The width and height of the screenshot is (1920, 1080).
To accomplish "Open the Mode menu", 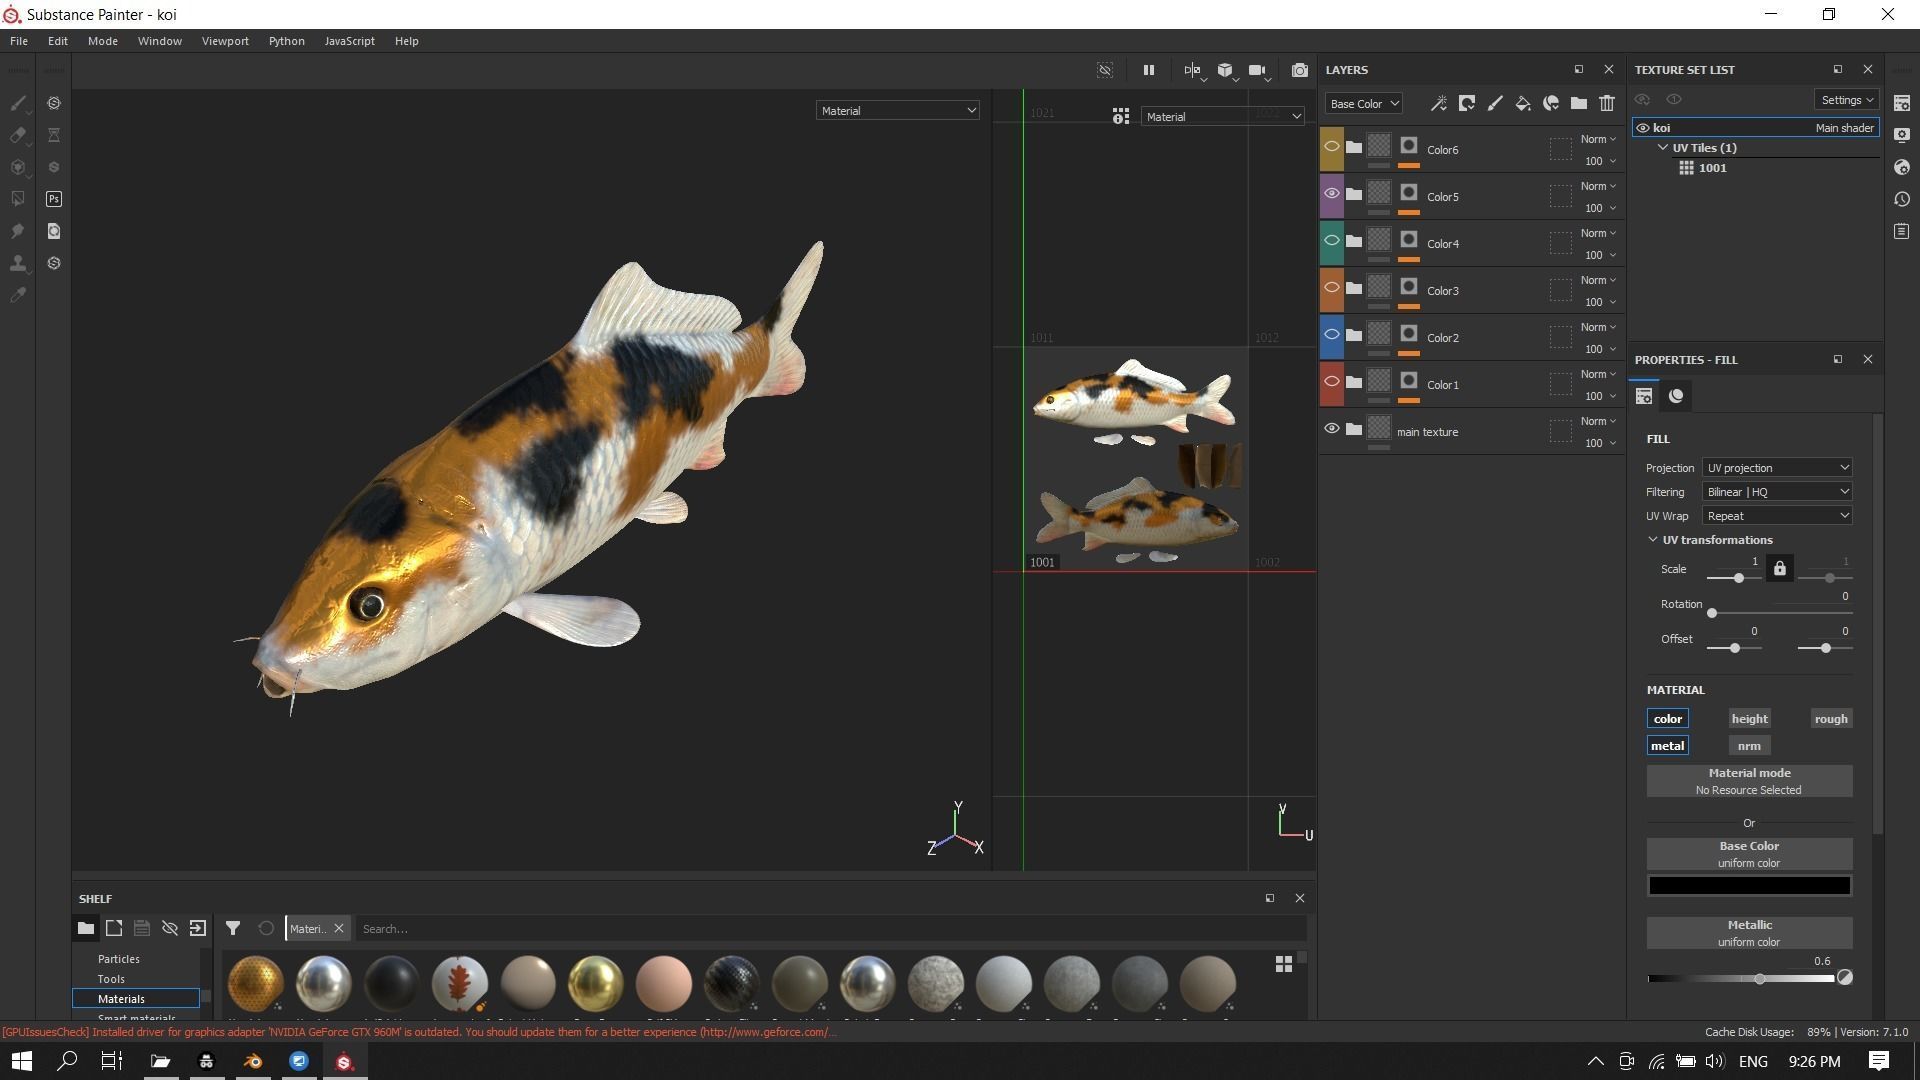I will pos(103,41).
